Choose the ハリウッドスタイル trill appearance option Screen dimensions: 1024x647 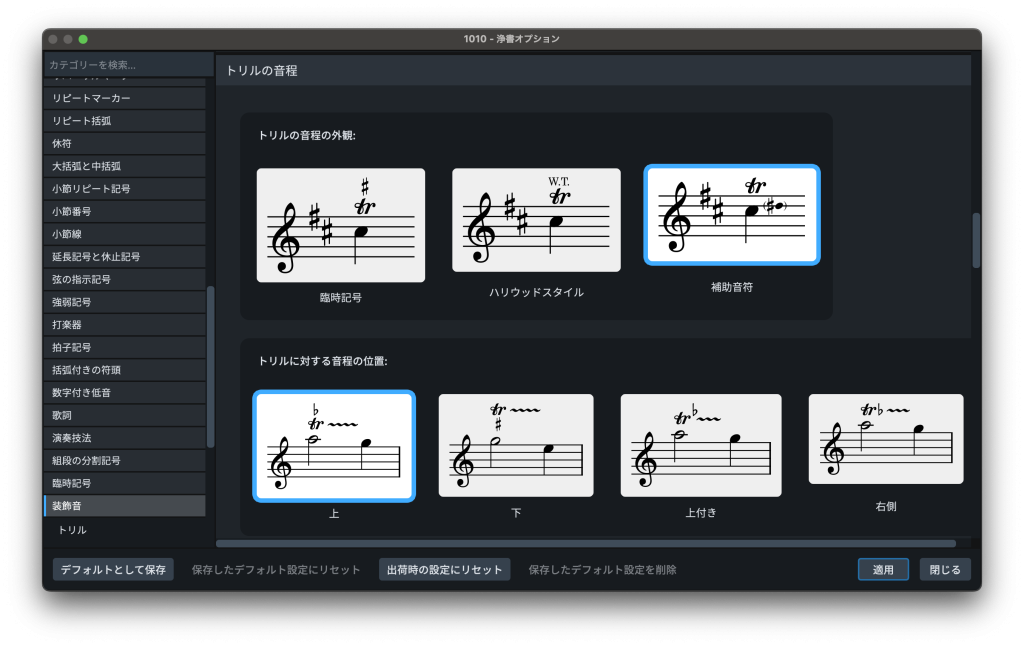(x=536, y=220)
